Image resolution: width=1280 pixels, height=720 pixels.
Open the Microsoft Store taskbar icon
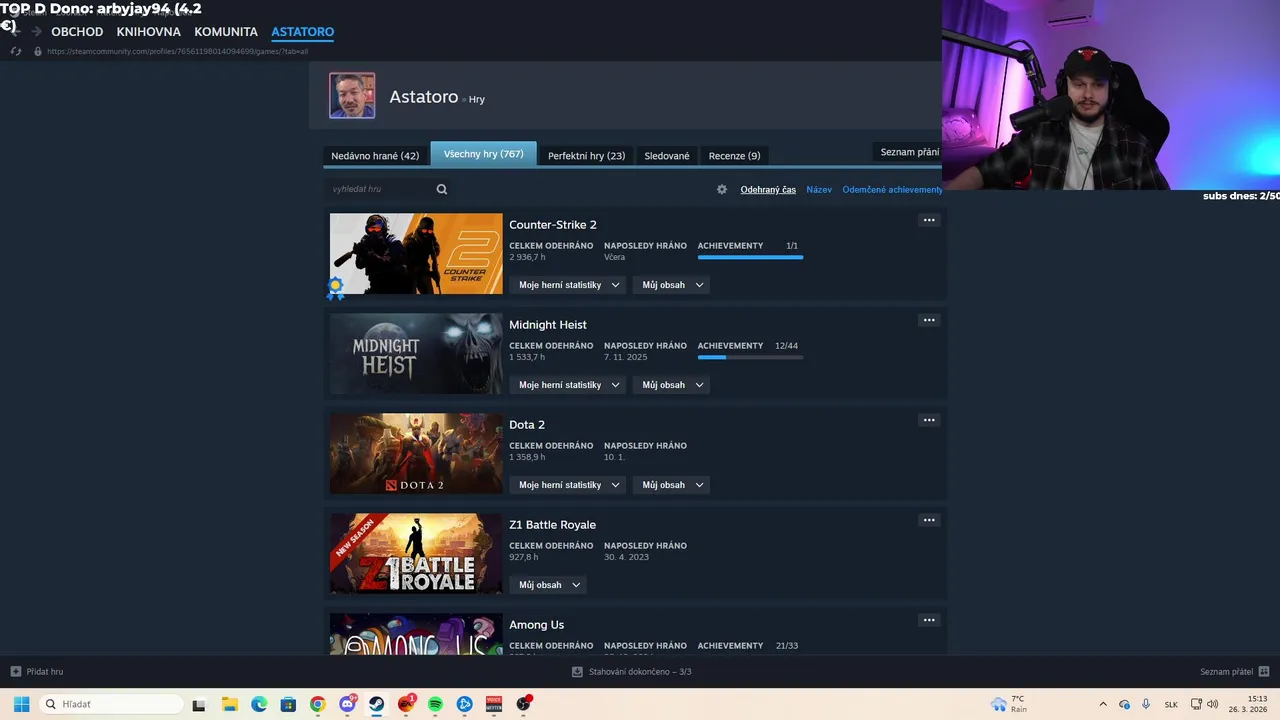[x=288, y=704]
